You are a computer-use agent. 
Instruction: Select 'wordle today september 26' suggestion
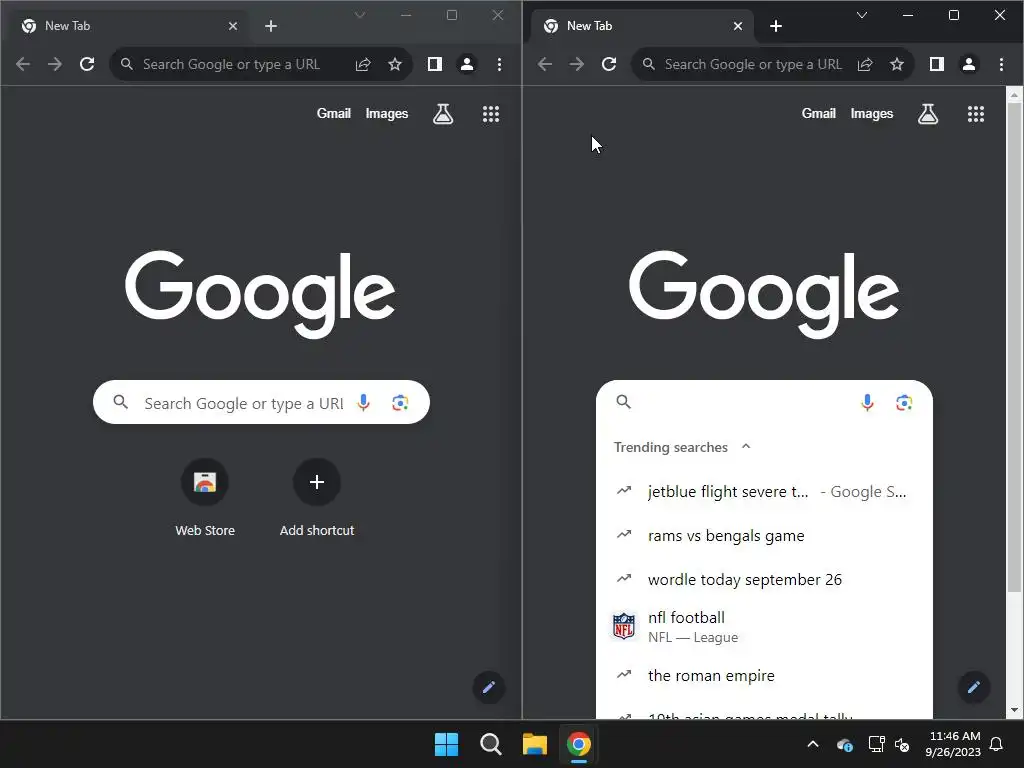coord(764,579)
